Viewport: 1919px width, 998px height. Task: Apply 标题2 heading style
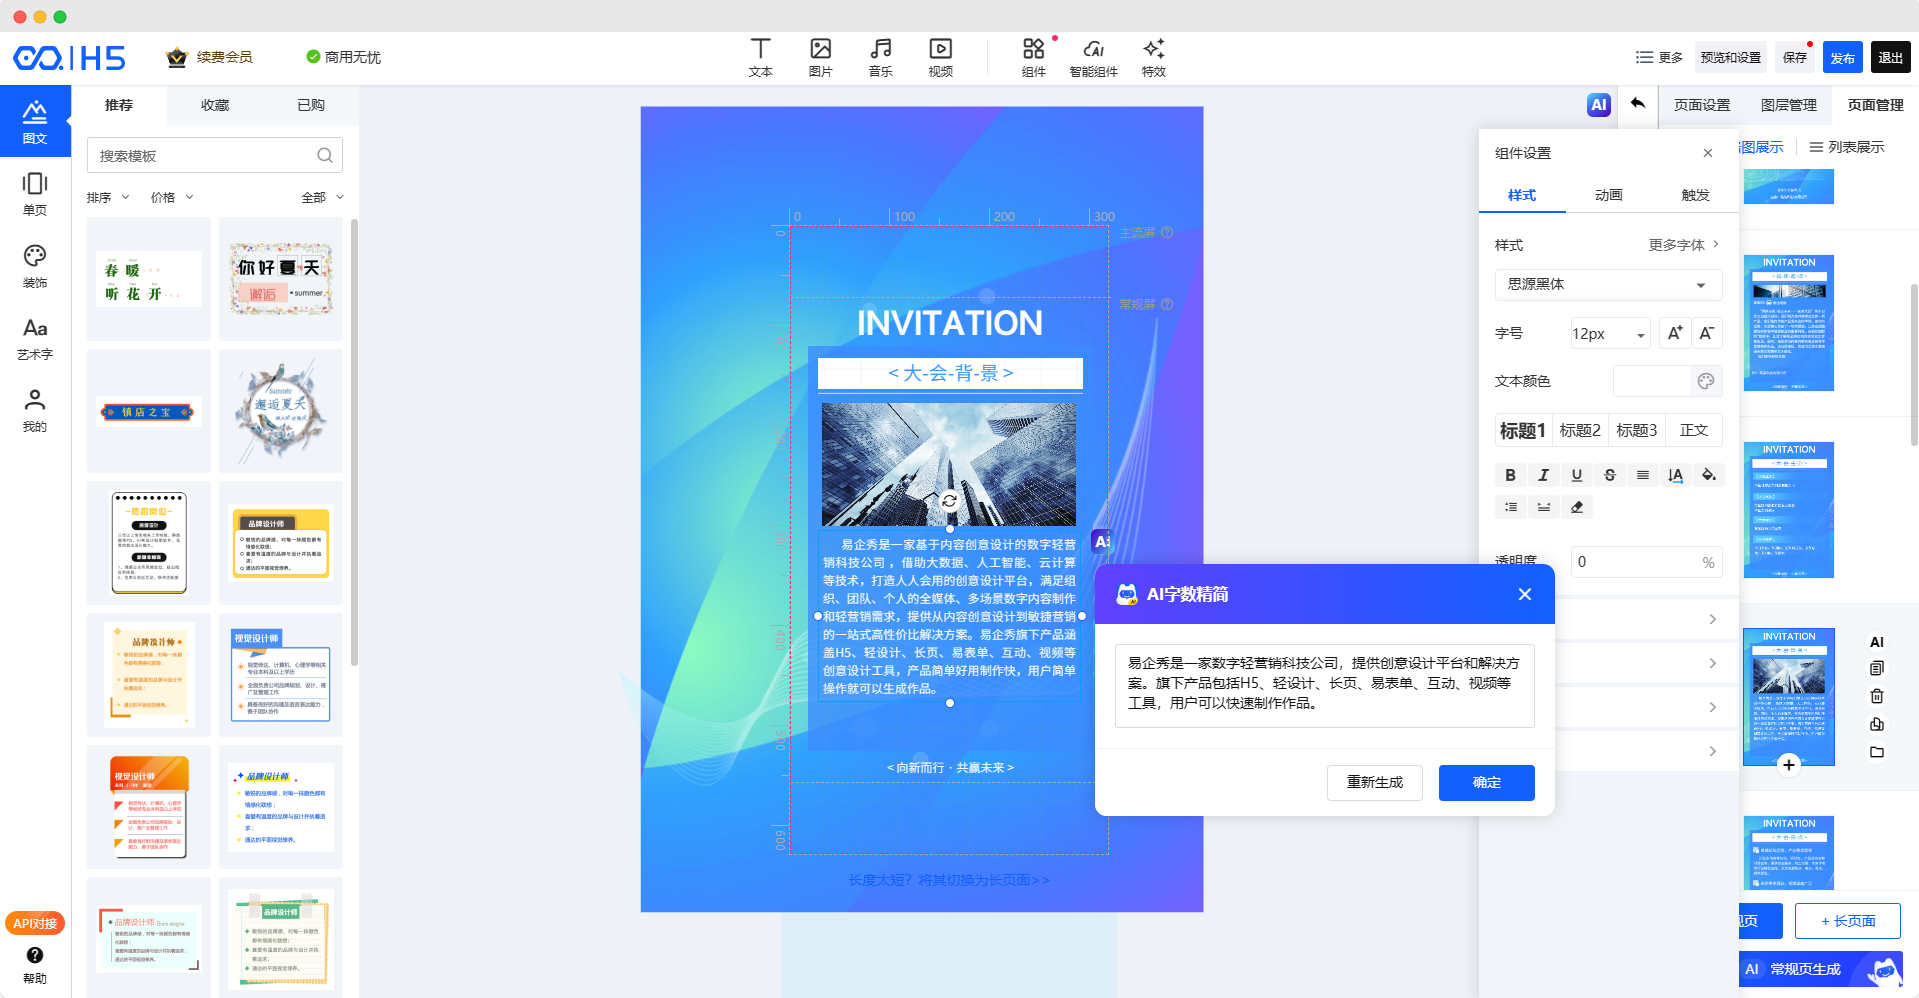pyautogui.click(x=1580, y=430)
